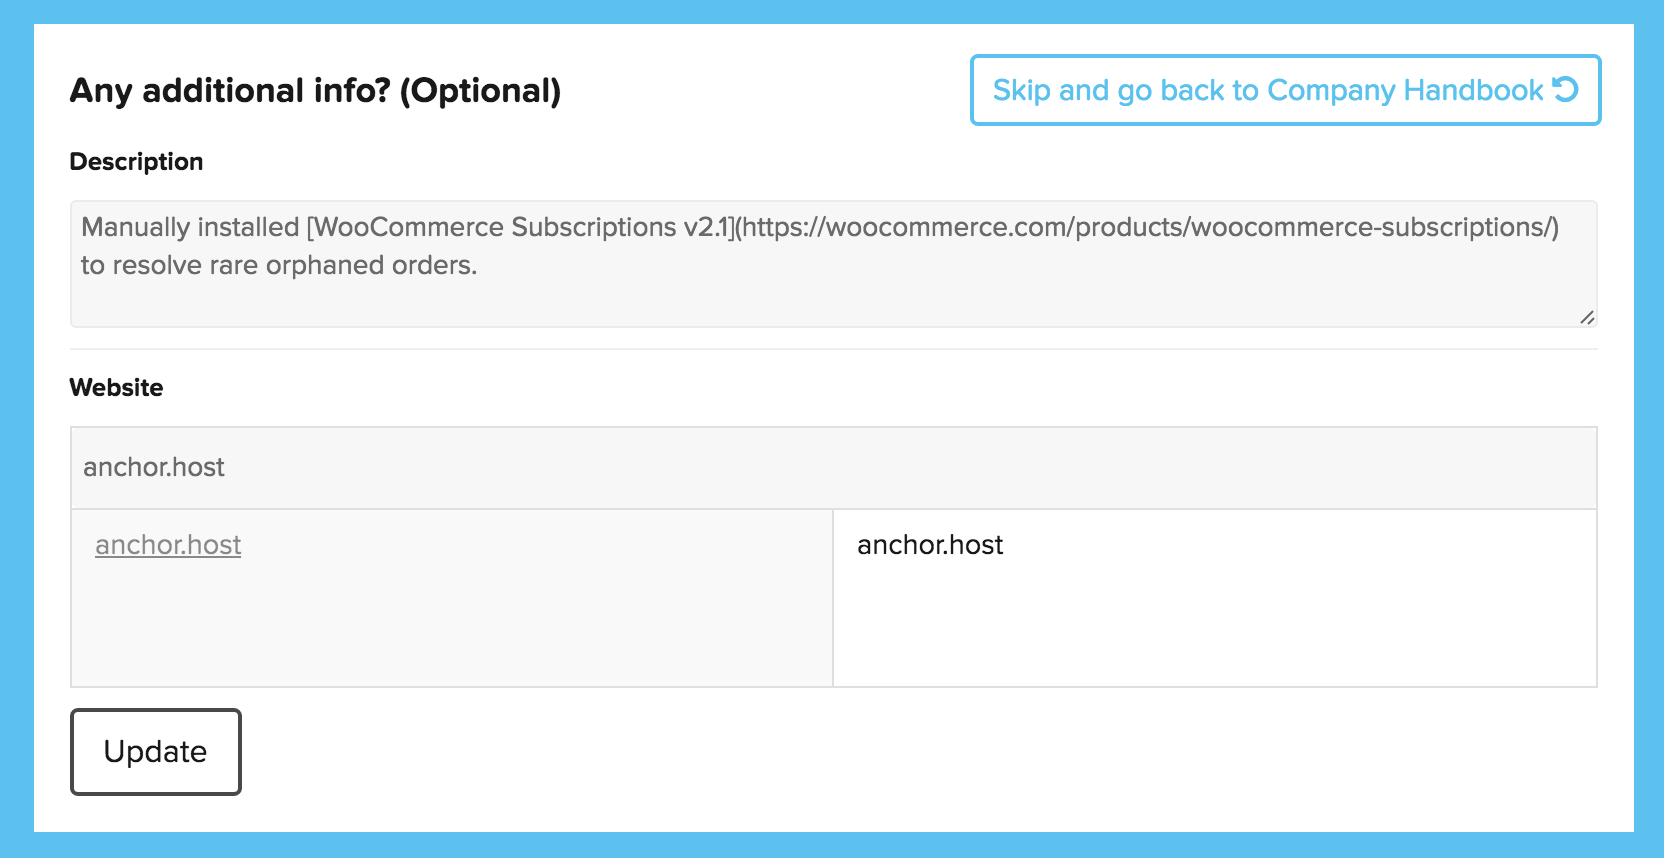The height and width of the screenshot is (858, 1664).
Task: Click "(Optional)" word in the heading
Action: [481, 91]
